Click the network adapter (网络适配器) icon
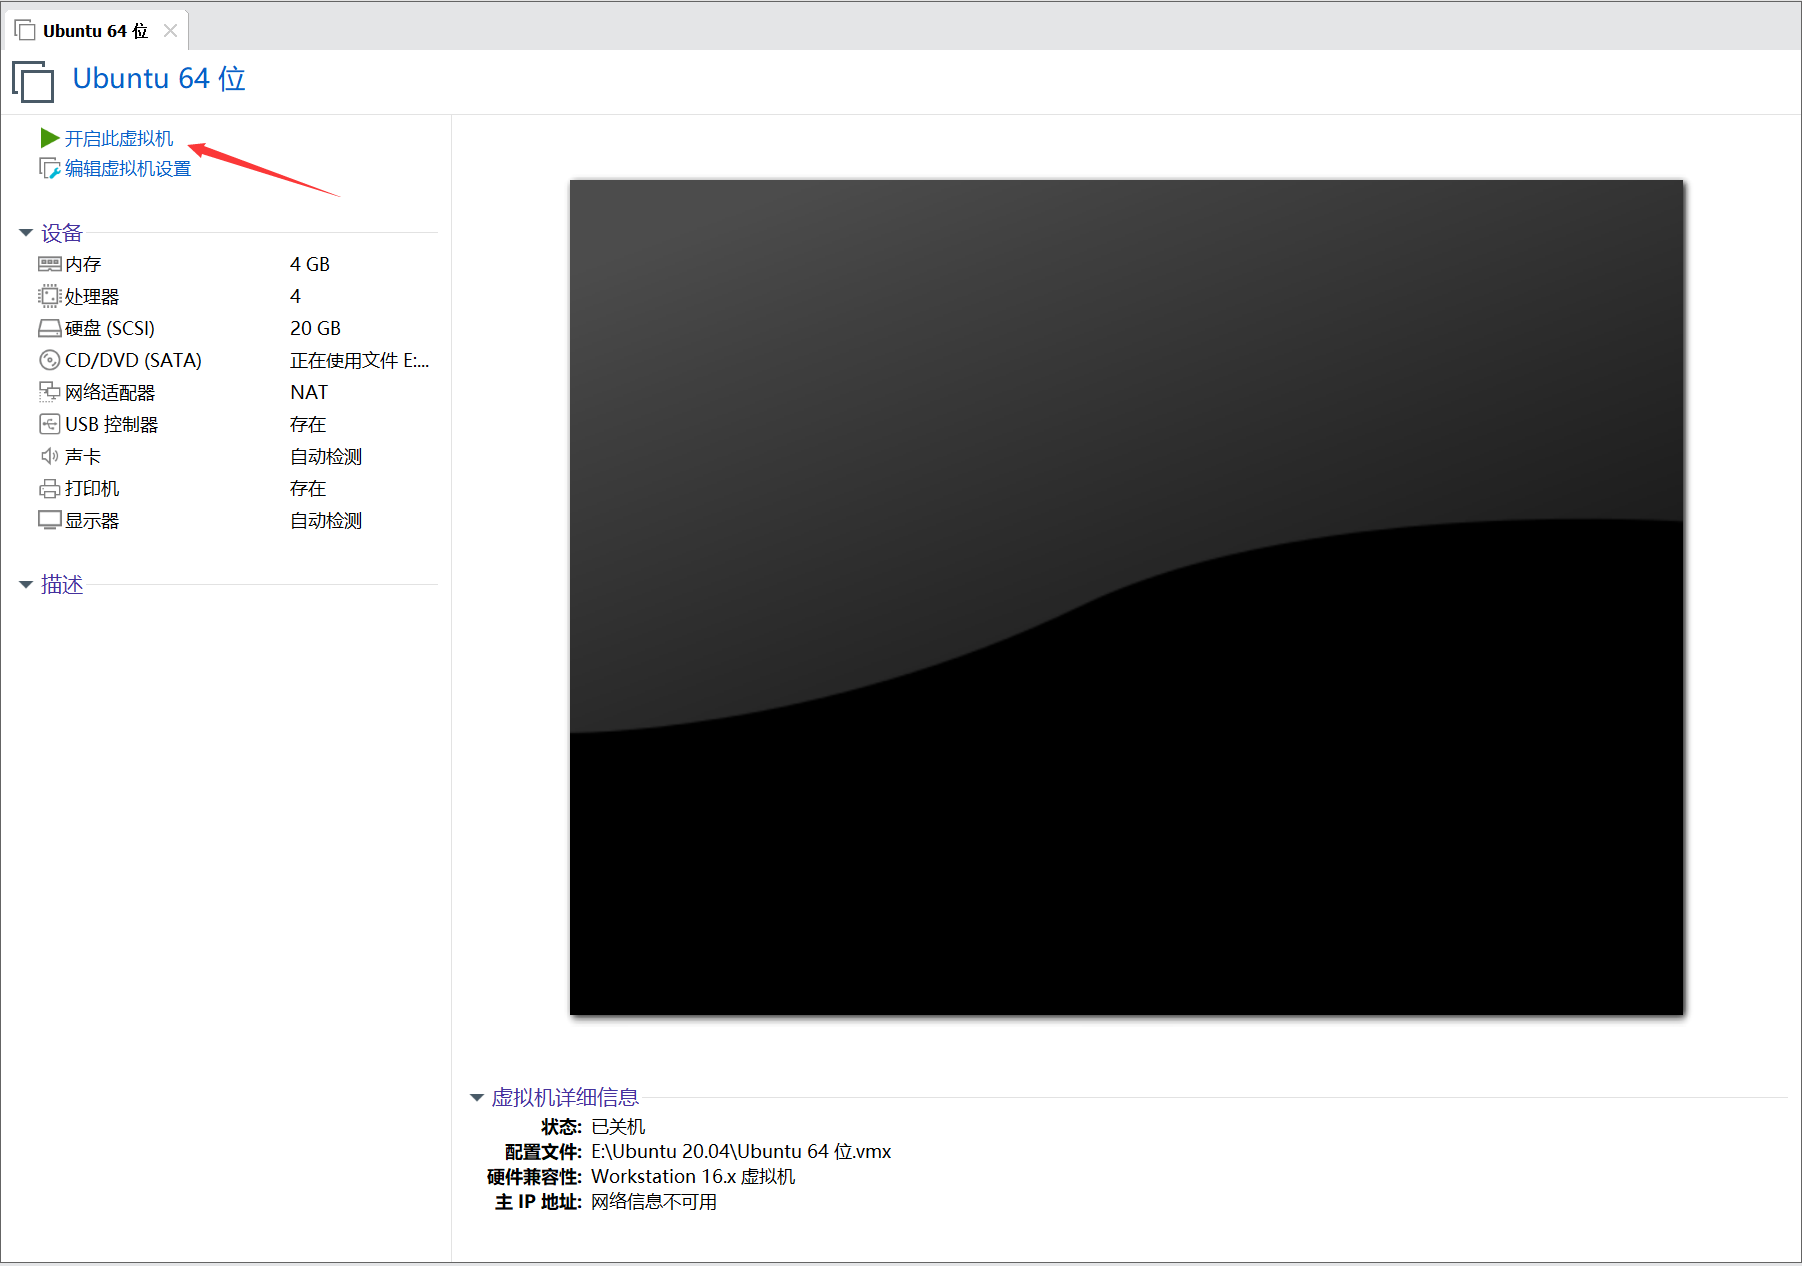Viewport: 1802px width, 1266px height. [x=49, y=392]
